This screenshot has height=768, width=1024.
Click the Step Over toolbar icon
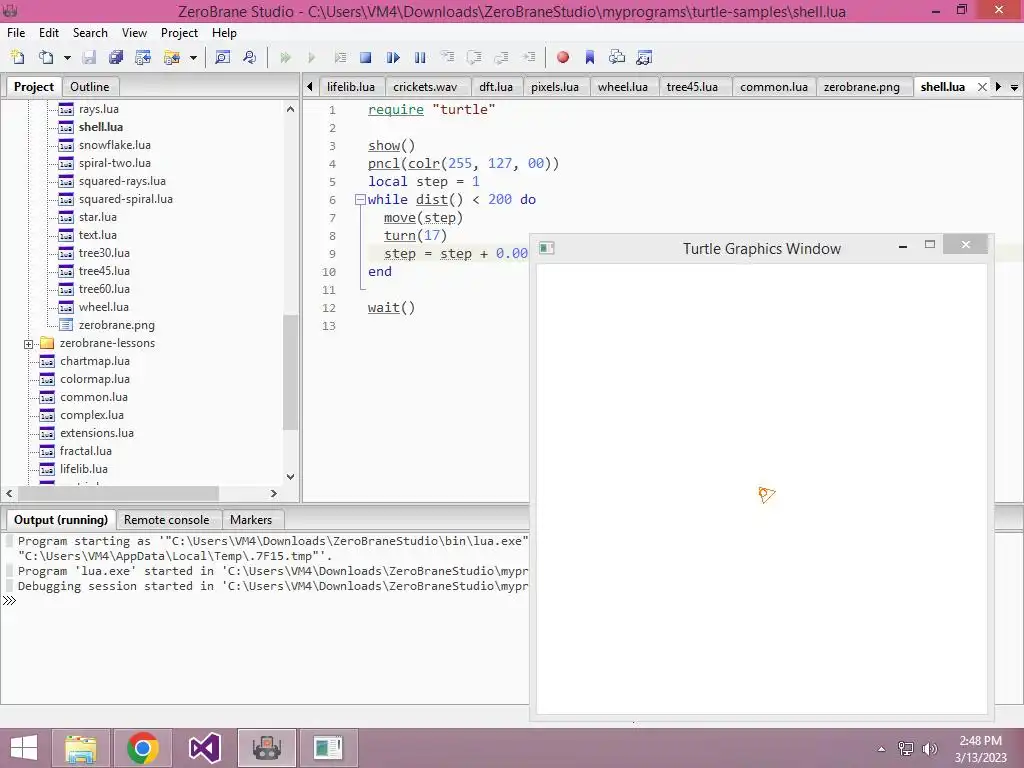tap(475, 57)
